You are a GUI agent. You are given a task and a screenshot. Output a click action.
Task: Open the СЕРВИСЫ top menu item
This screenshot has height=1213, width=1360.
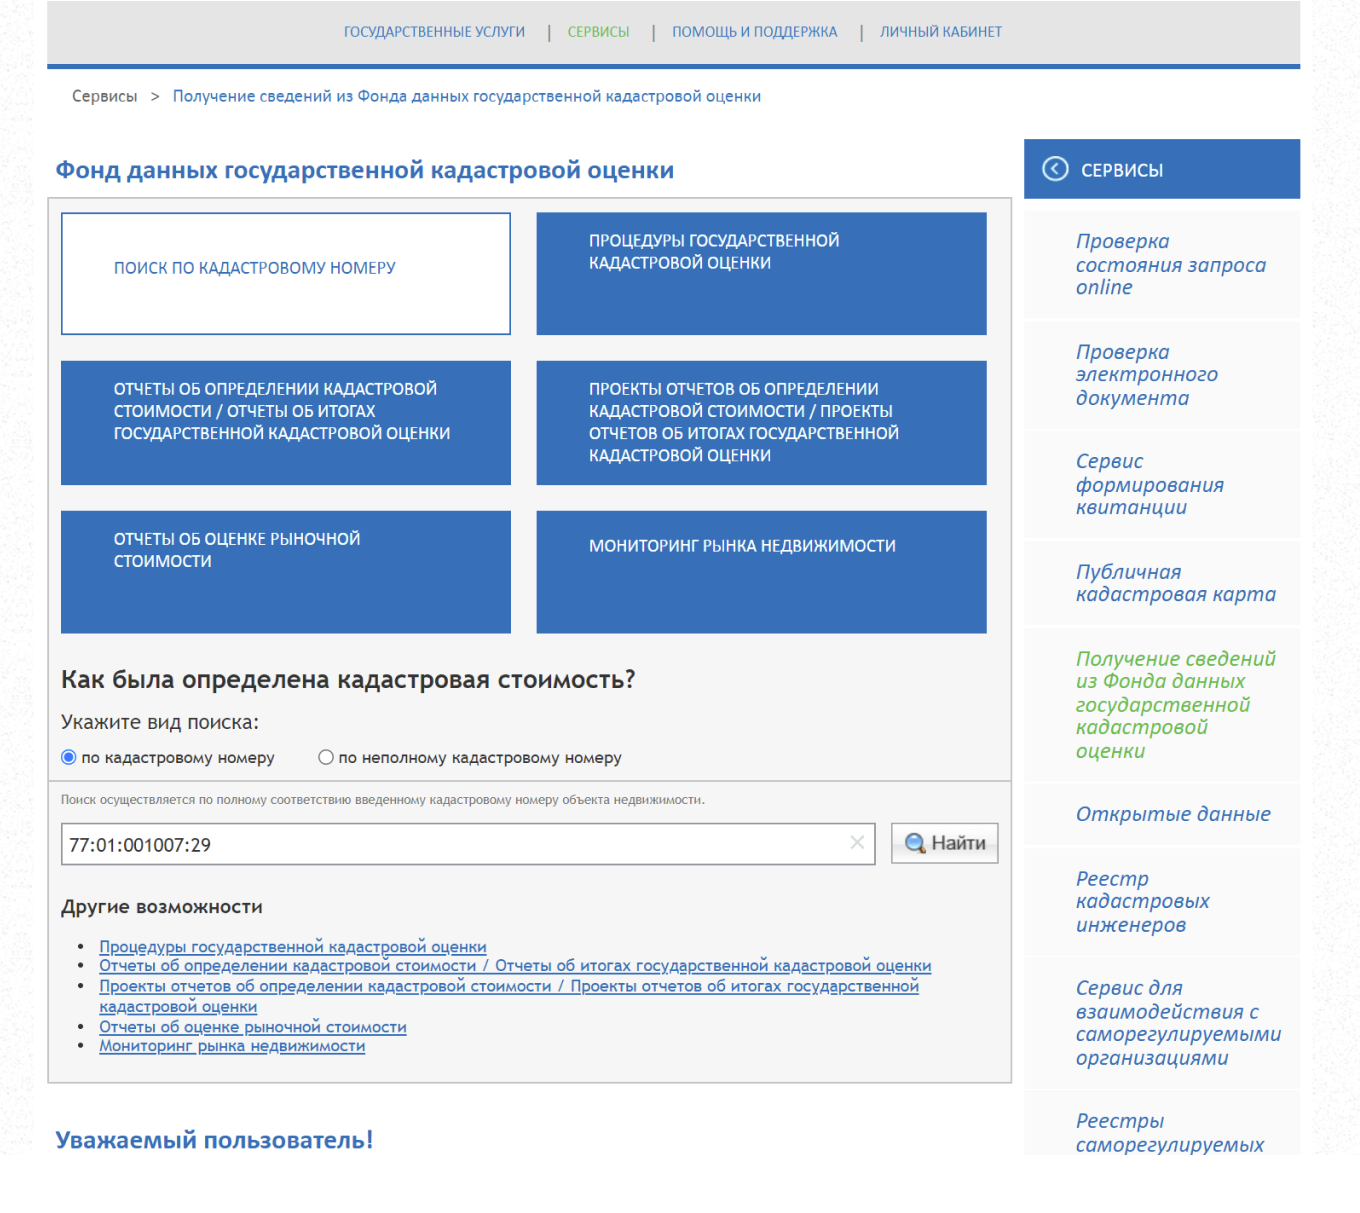[x=598, y=32]
